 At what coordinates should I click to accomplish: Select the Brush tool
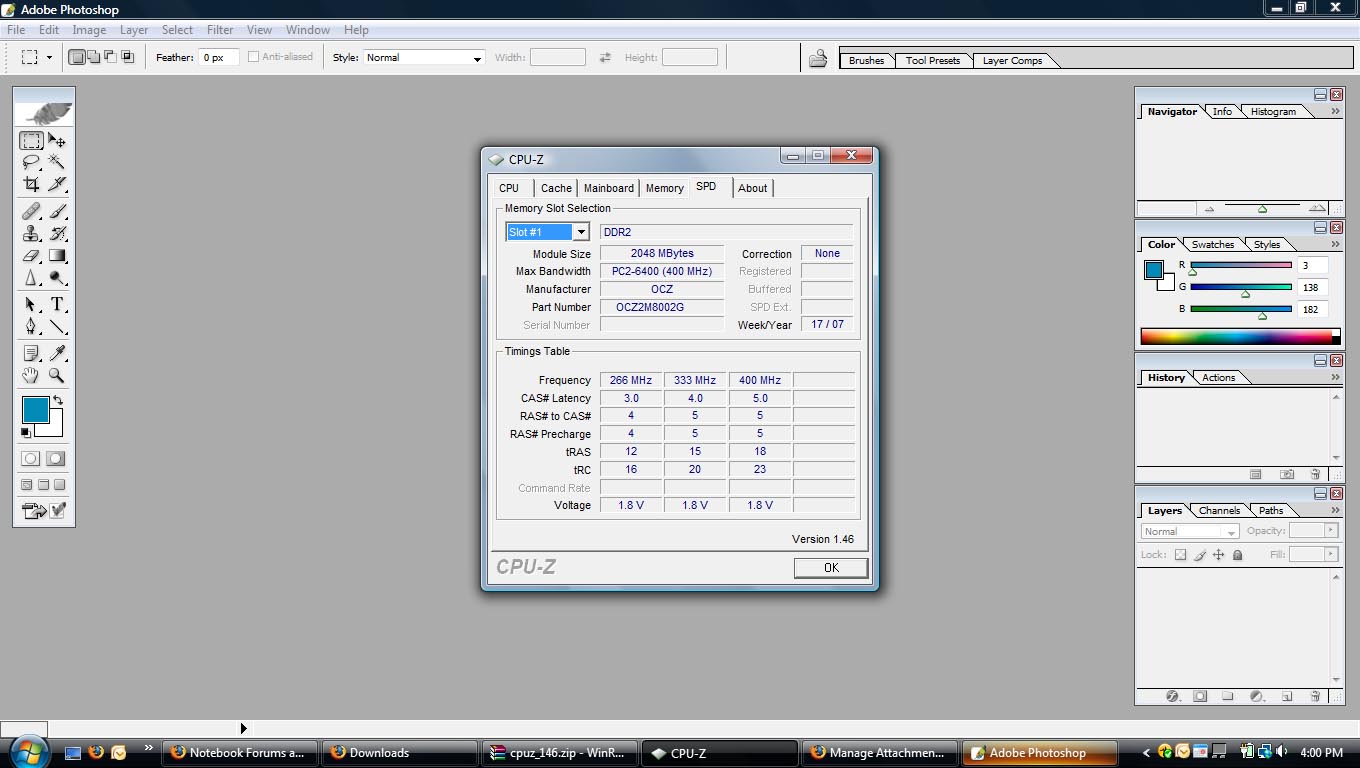[x=57, y=211]
